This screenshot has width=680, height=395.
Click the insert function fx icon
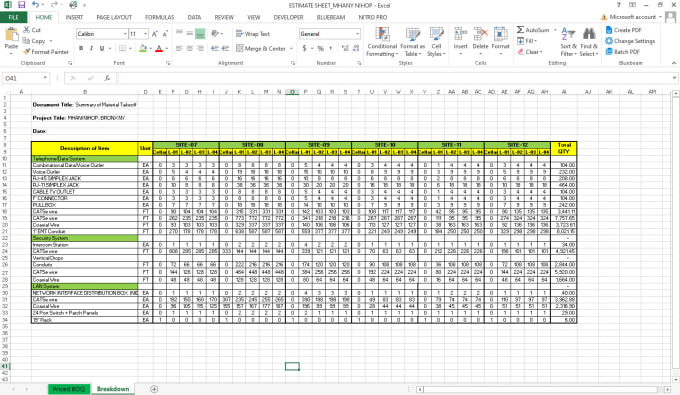(107, 78)
